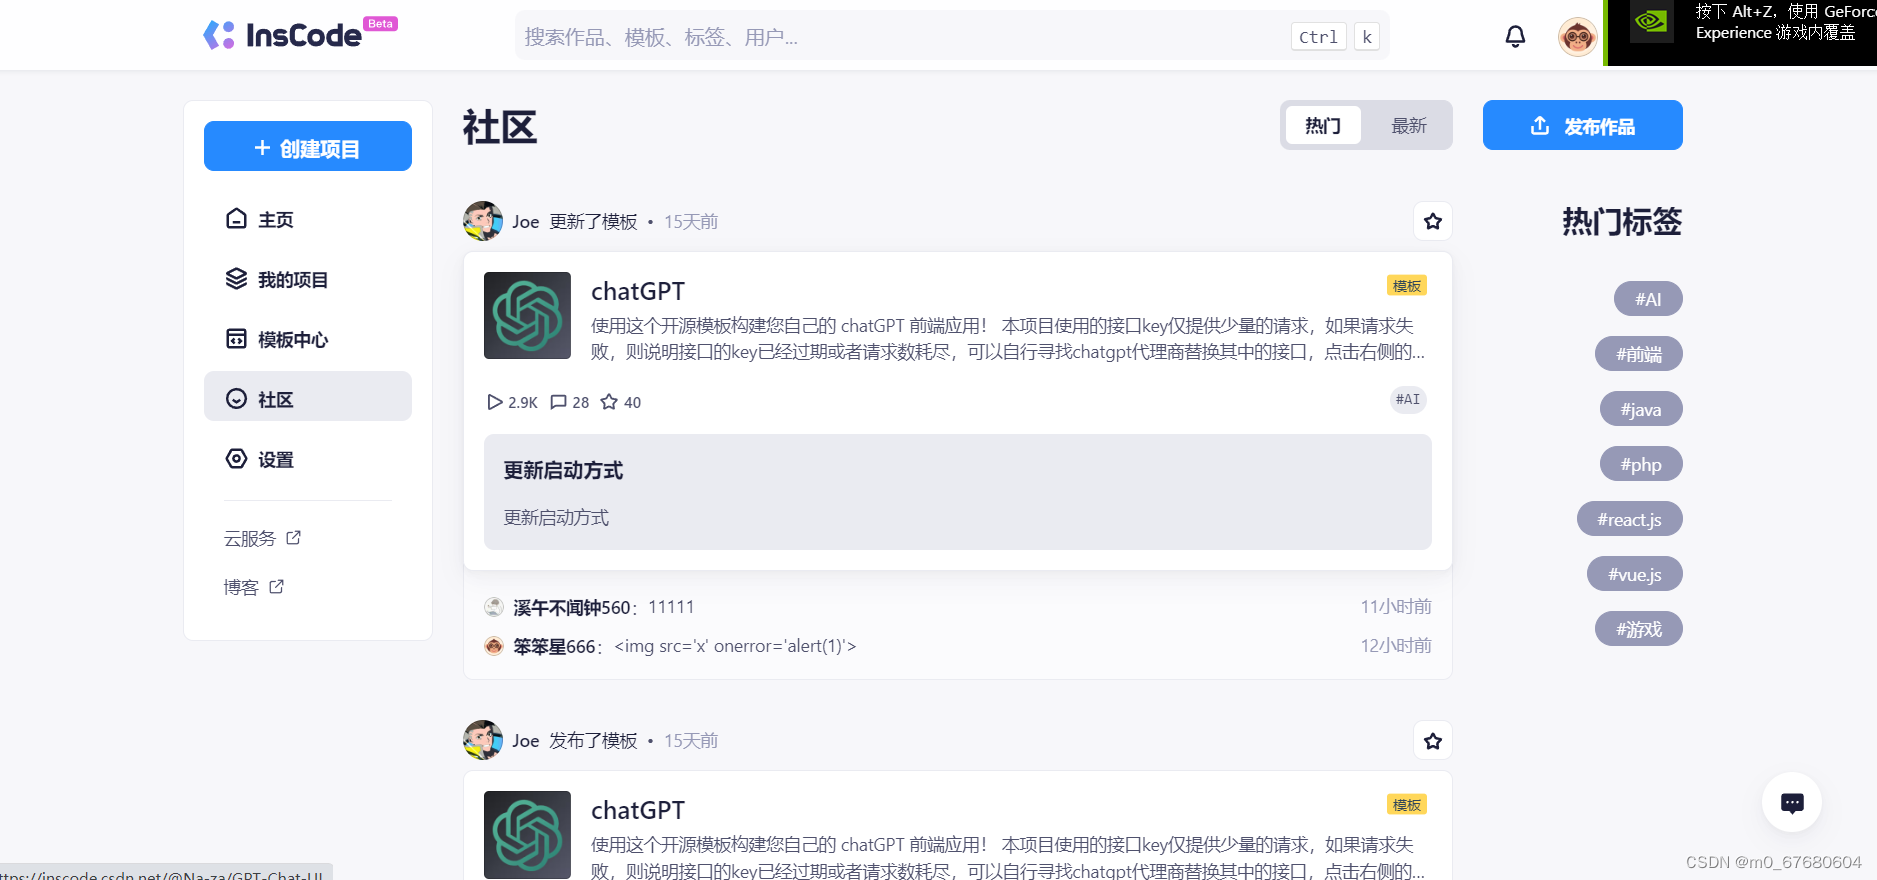Open the second chatGPT project title

coord(638,810)
